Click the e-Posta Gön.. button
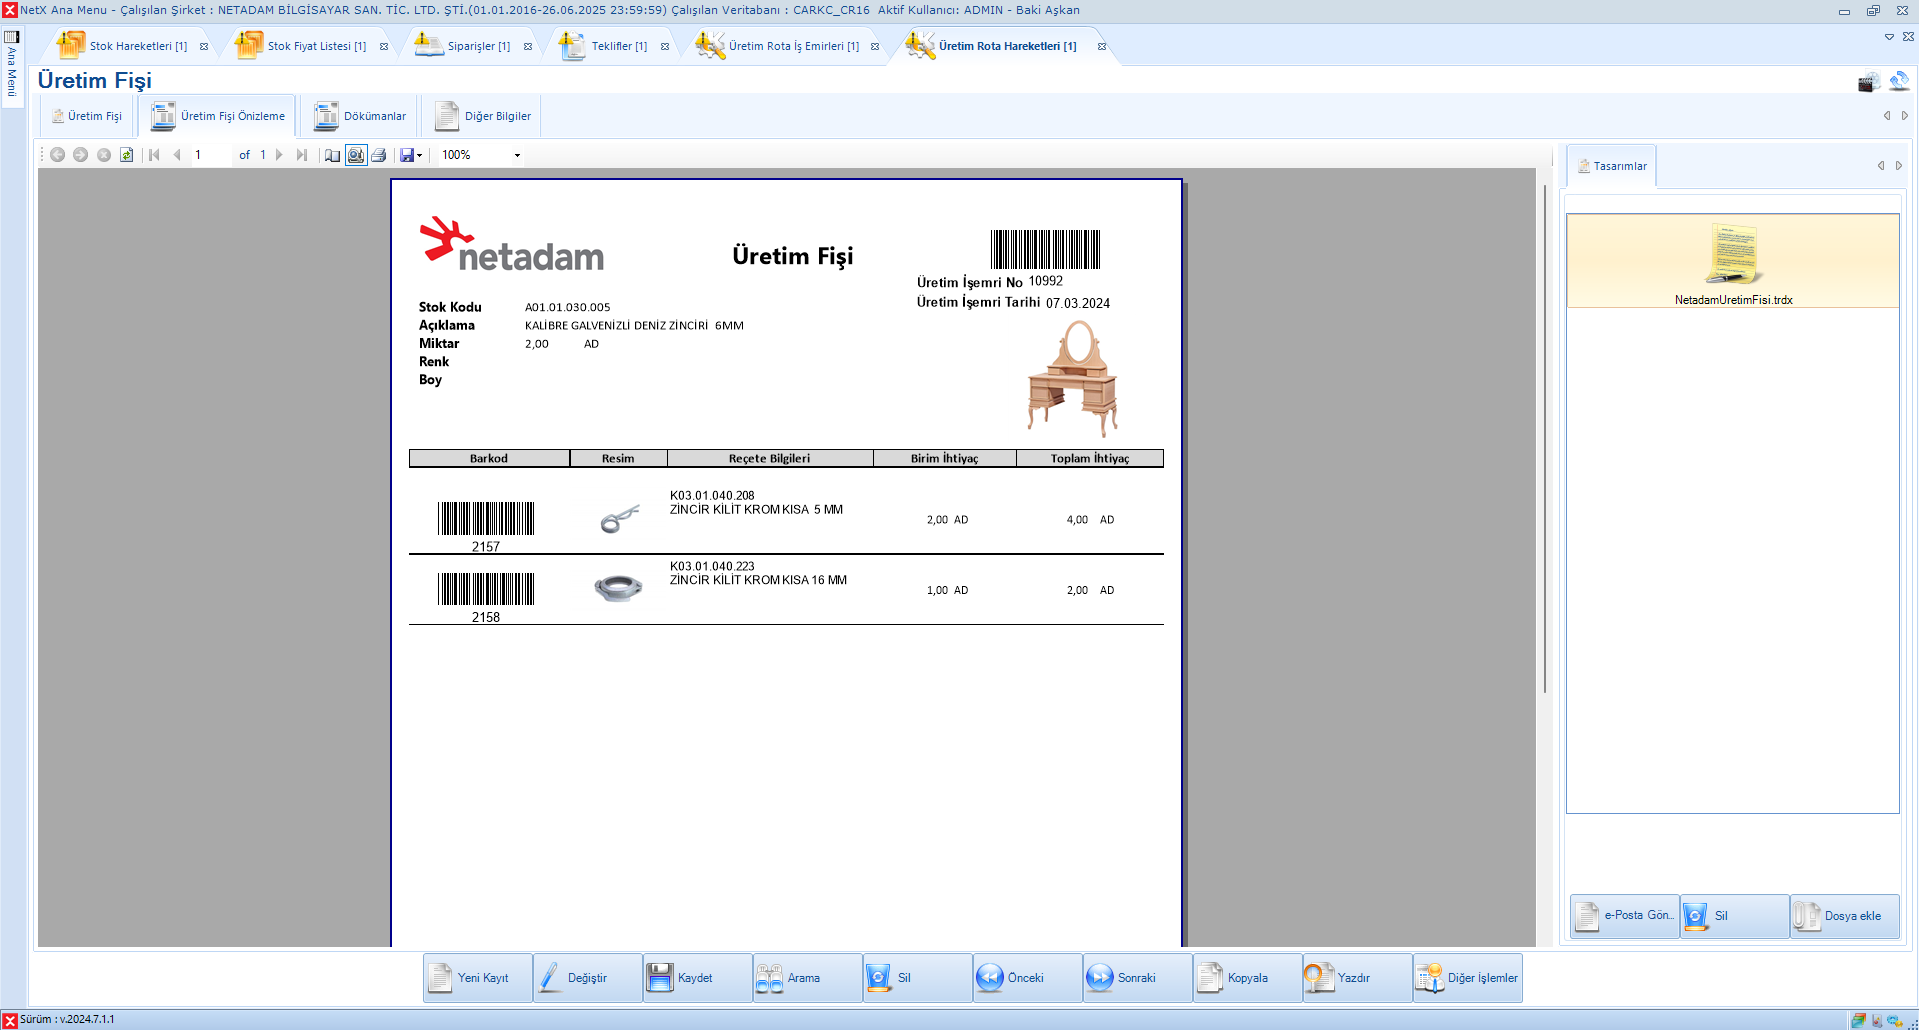 pyautogui.click(x=1624, y=916)
